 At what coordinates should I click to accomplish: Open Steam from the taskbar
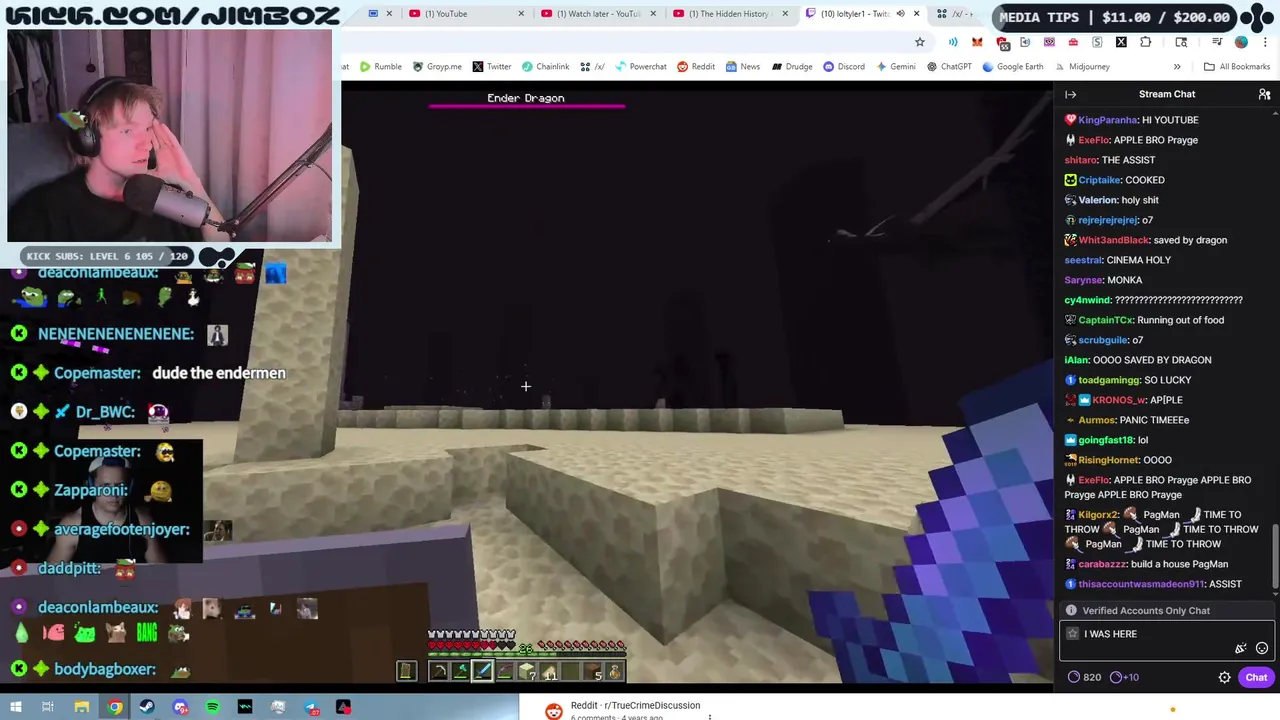coord(147,707)
